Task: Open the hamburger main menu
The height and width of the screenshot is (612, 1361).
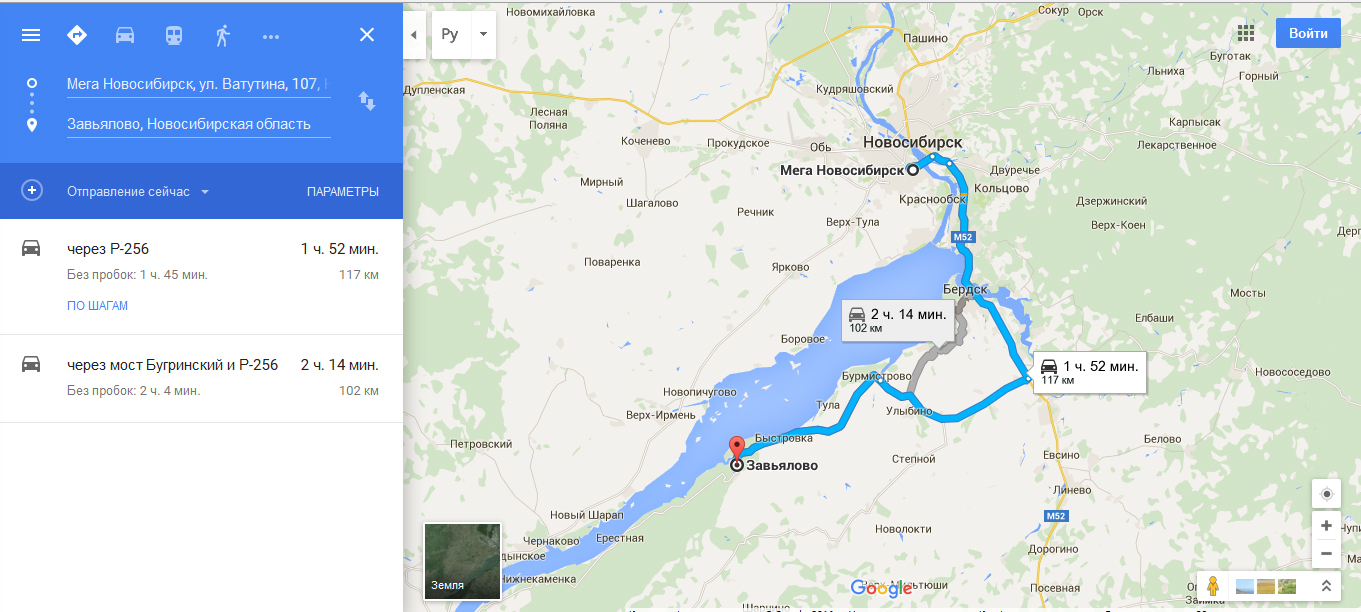Action: [x=31, y=35]
